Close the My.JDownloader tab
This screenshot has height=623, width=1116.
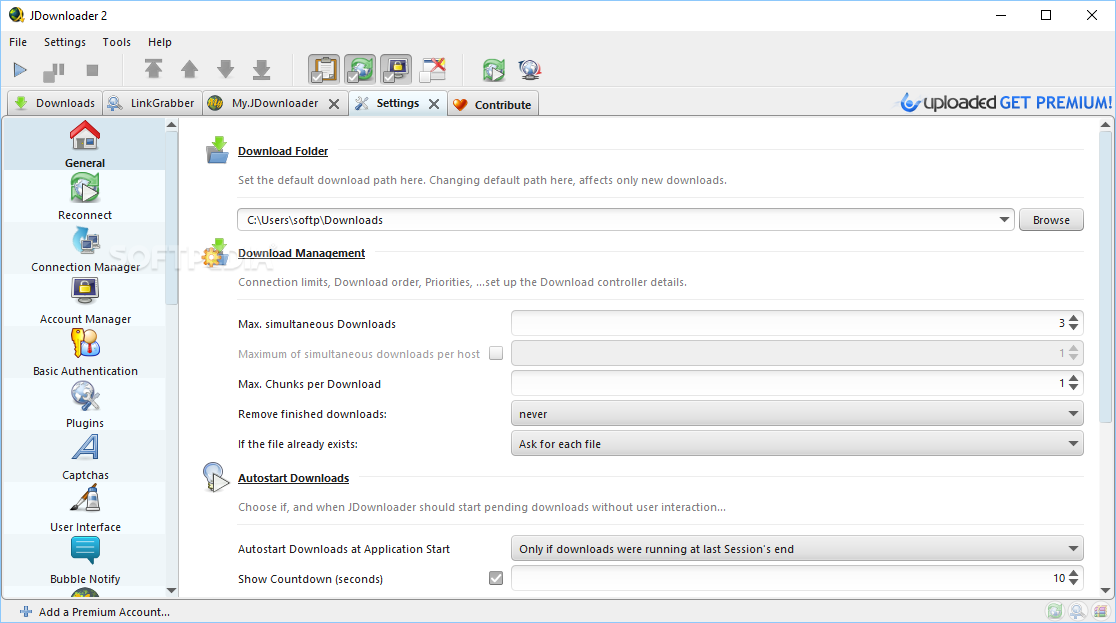[x=334, y=104]
